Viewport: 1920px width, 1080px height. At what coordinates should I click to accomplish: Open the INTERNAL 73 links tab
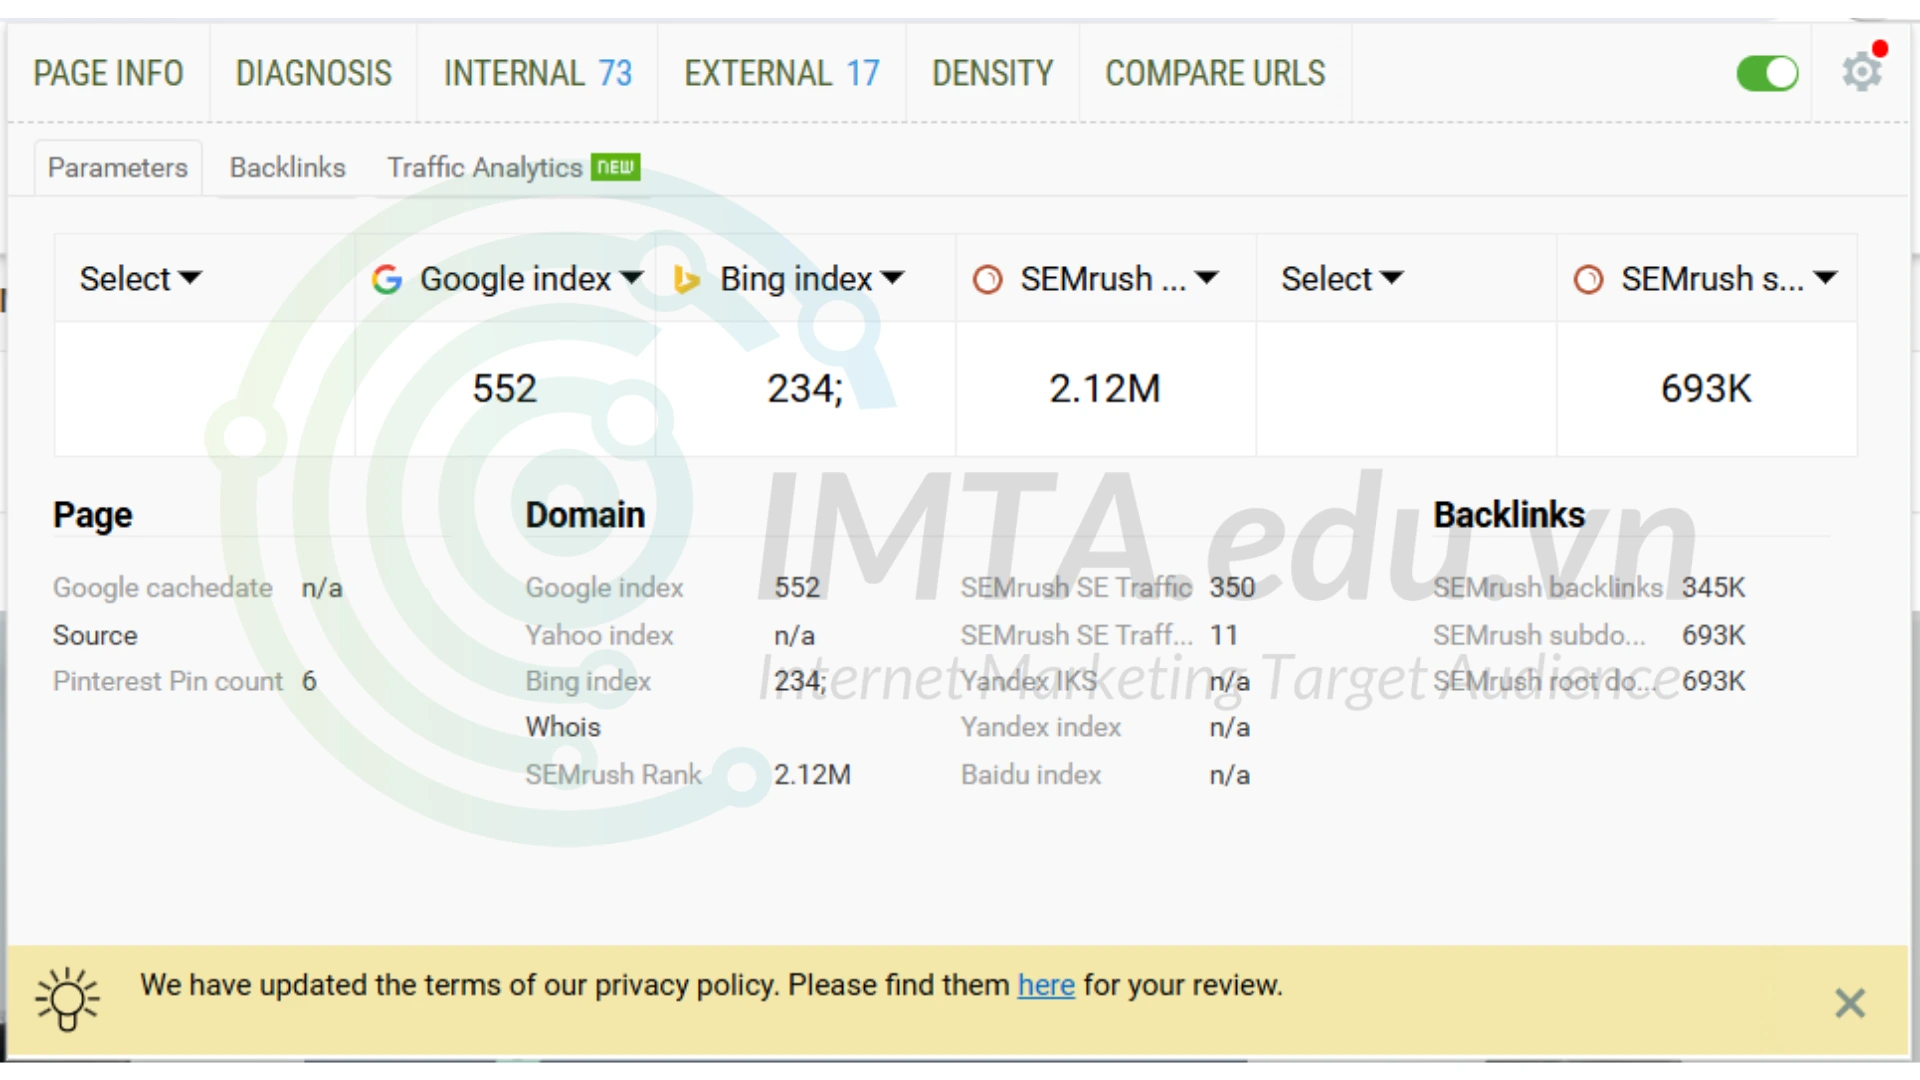(x=538, y=73)
